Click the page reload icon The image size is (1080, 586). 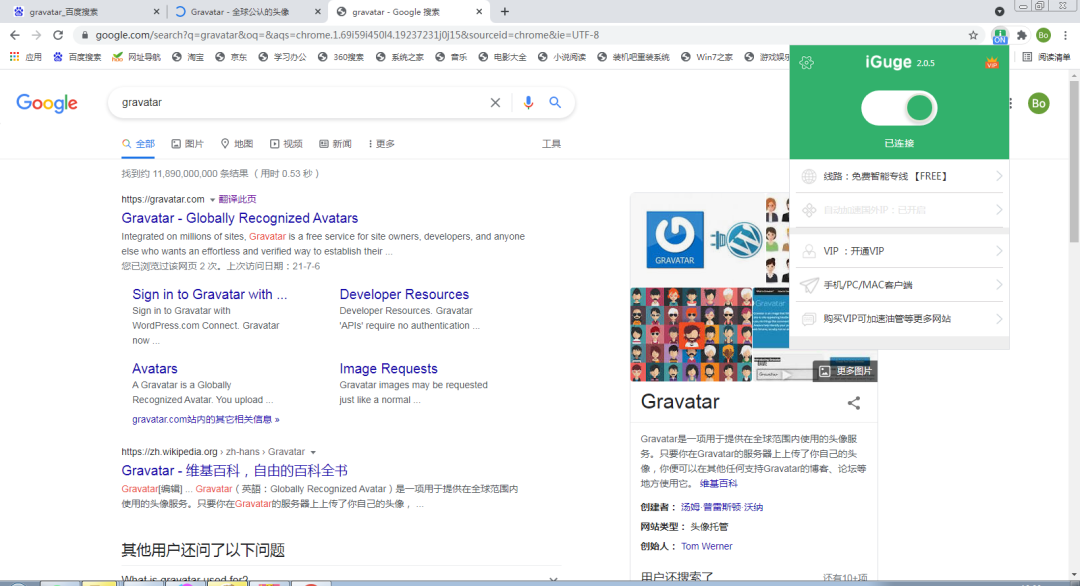pyautogui.click(x=60, y=33)
